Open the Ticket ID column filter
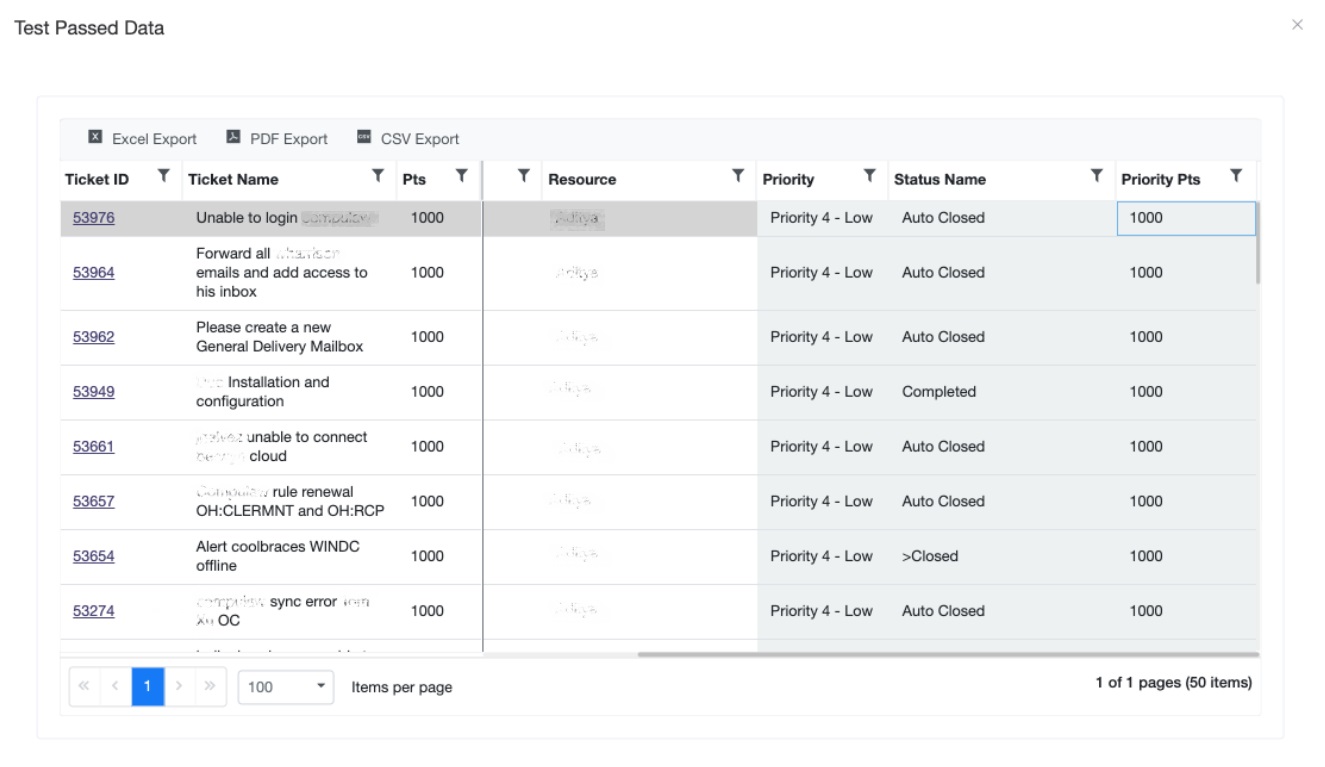The height and width of the screenshot is (767, 1325). click(x=163, y=177)
